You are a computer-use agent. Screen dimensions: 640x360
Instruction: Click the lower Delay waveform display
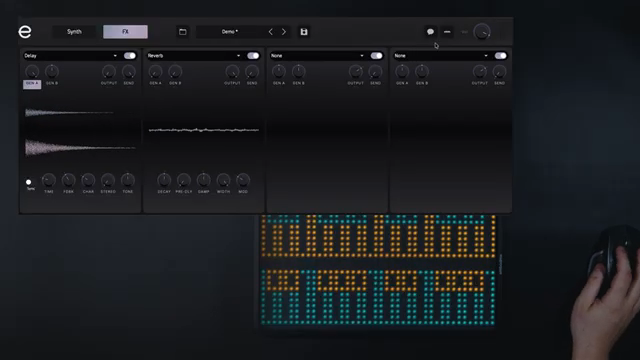(80, 147)
